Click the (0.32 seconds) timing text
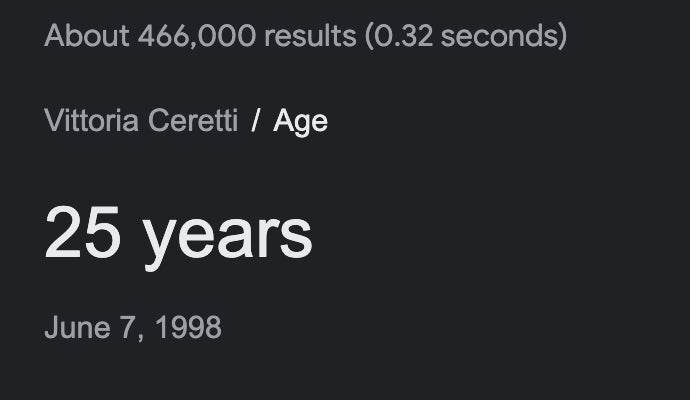This screenshot has width=690, height=400. click(466, 37)
